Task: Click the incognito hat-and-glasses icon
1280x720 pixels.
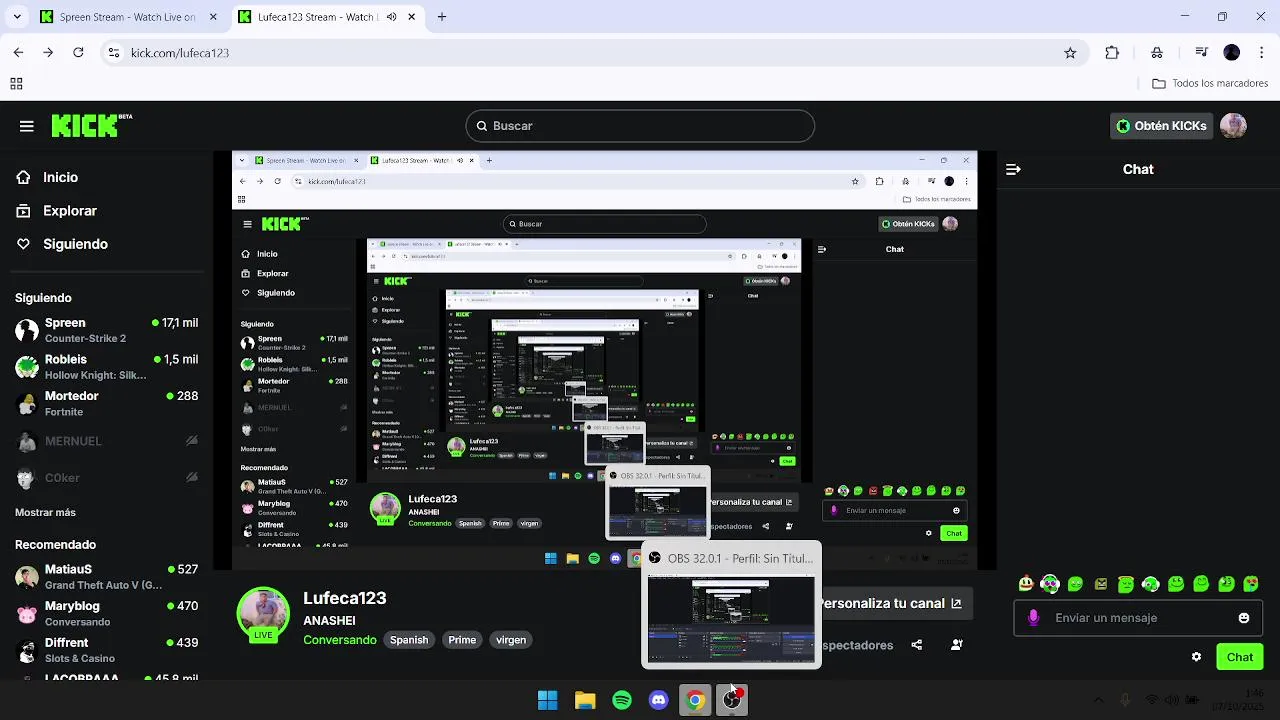Action: (x=1157, y=53)
